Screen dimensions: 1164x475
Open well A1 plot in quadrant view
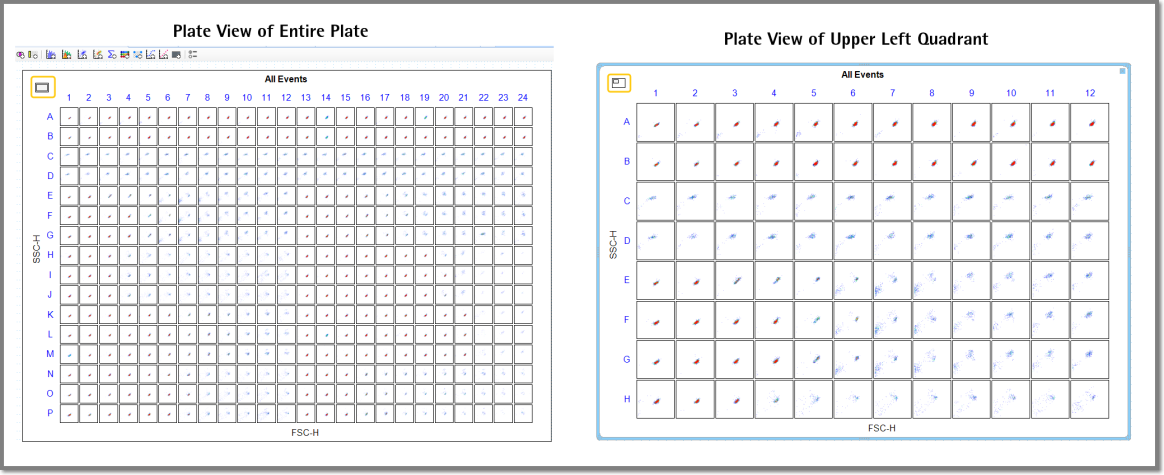pyautogui.click(x=655, y=122)
